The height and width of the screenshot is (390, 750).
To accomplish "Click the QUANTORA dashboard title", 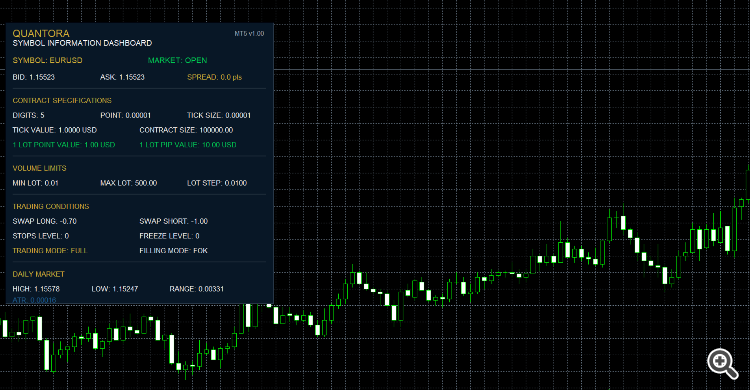I will point(41,33).
